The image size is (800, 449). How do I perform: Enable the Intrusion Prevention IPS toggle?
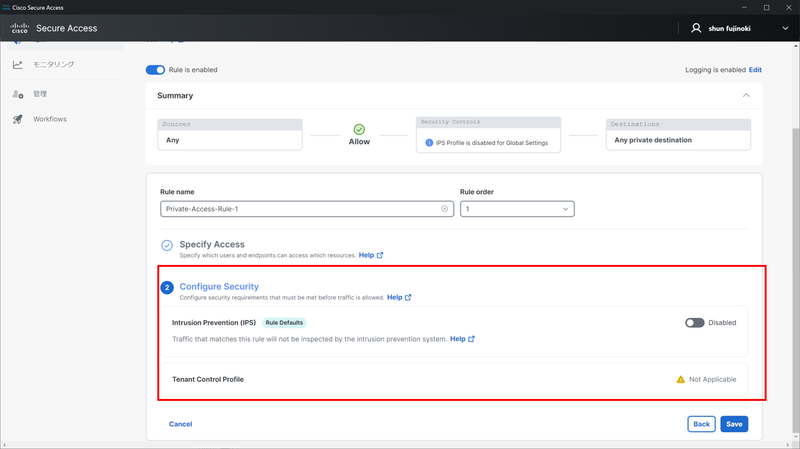[x=694, y=322]
